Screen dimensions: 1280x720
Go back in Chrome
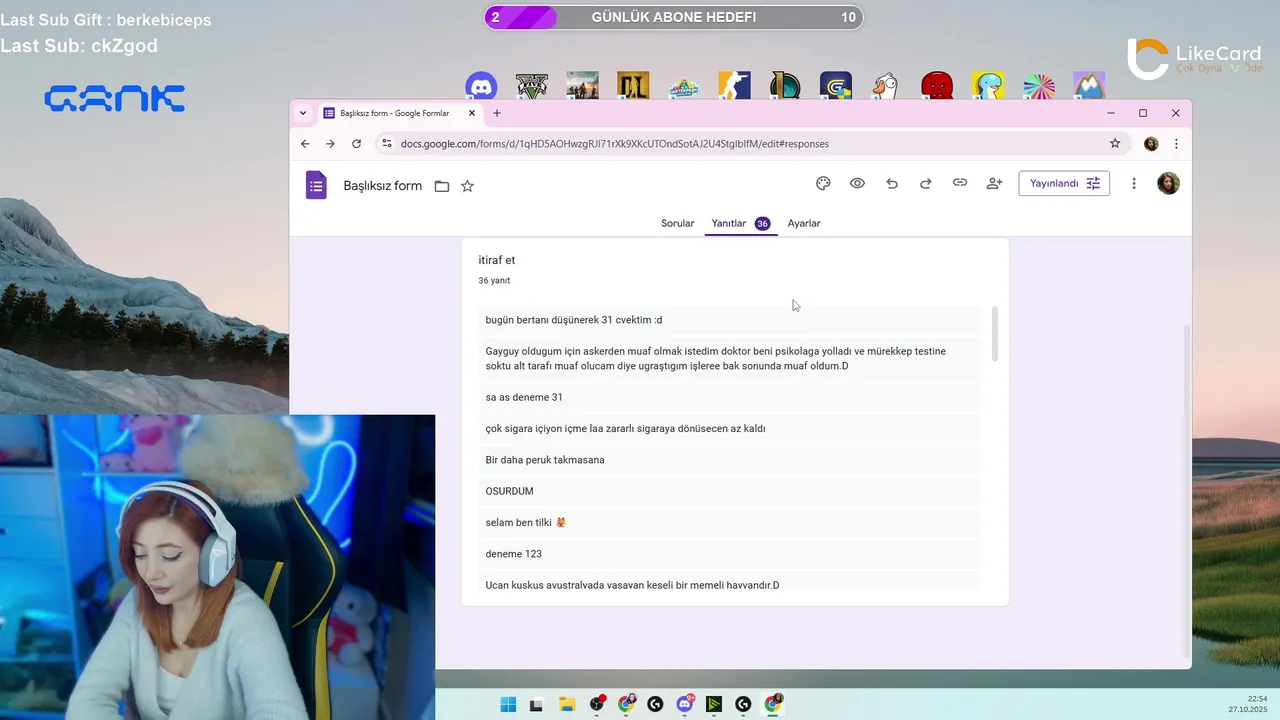pyautogui.click(x=305, y=144)
